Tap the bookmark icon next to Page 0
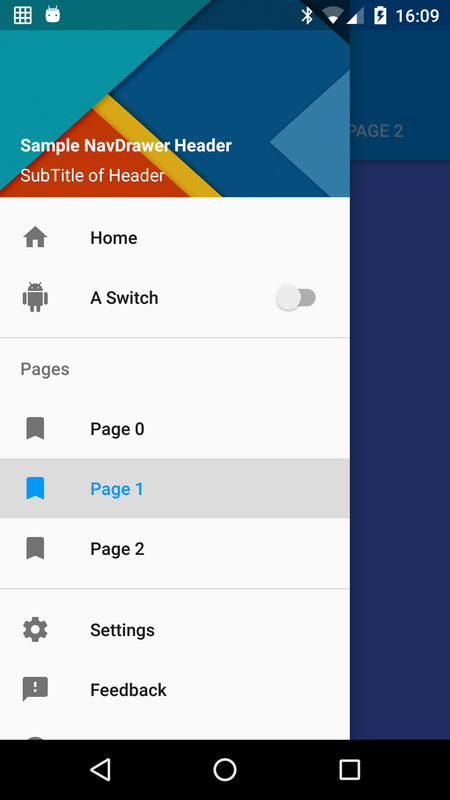The width and height of the screenshot is (450, 800). 35,429
